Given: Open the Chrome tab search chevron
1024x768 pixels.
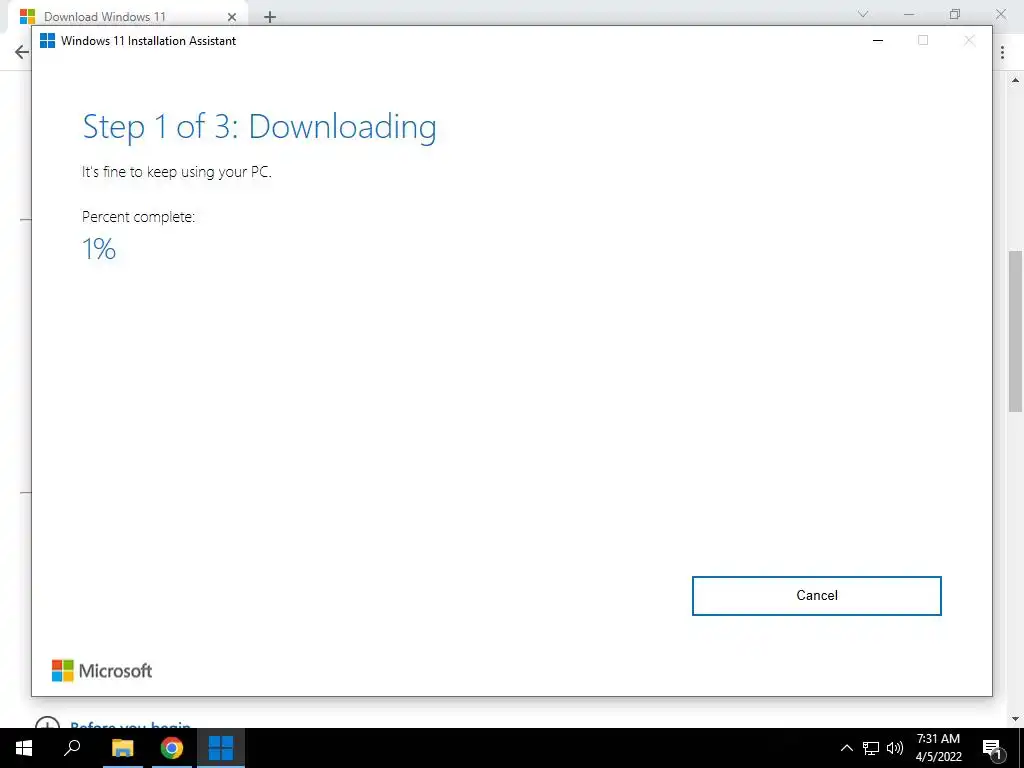Looking at the screenshot, I should coord(863,14).
